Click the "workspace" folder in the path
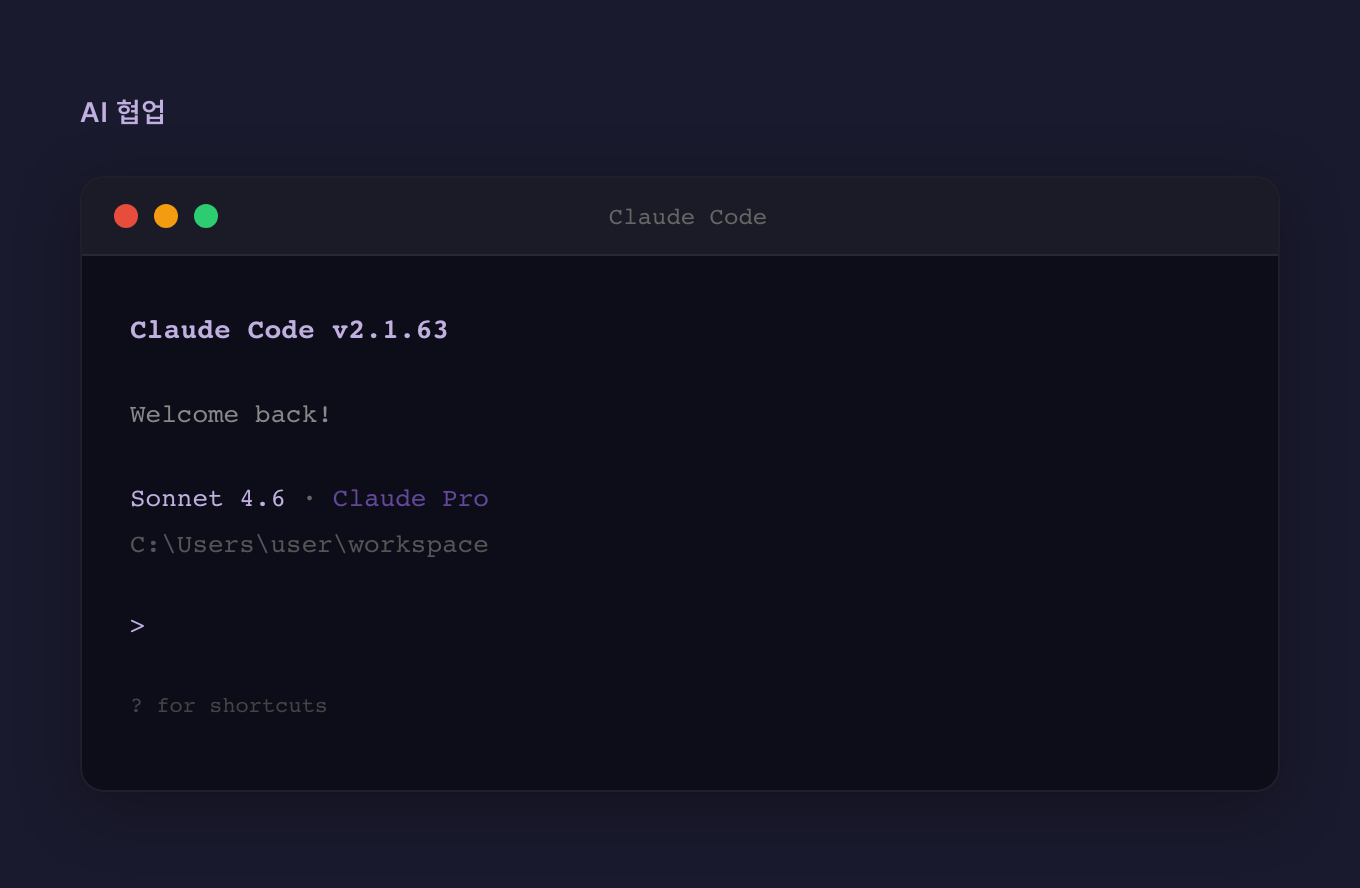 click(418, 545)
